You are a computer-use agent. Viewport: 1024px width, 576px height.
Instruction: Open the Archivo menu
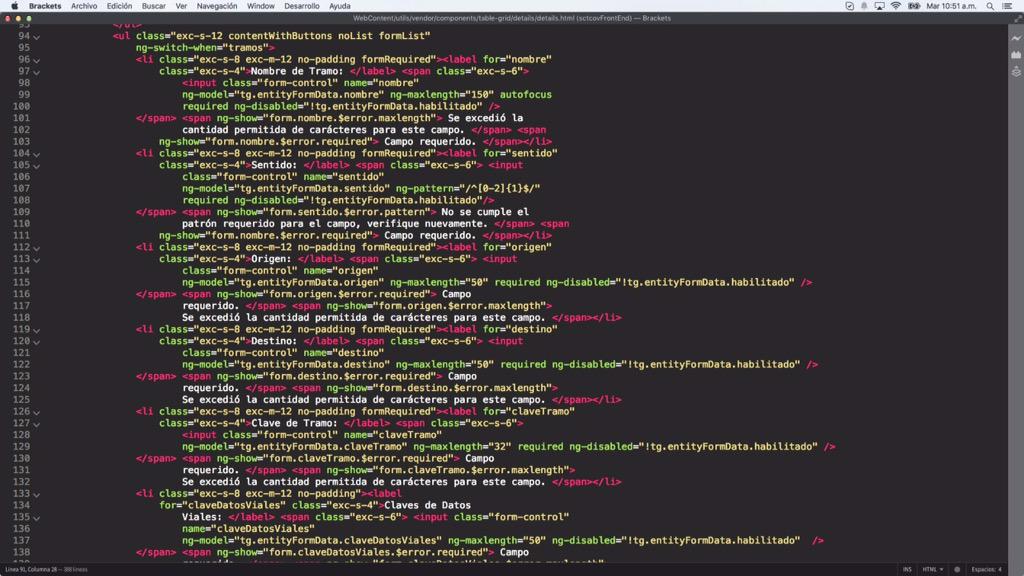pyautogui.click(x=84, y=6)
